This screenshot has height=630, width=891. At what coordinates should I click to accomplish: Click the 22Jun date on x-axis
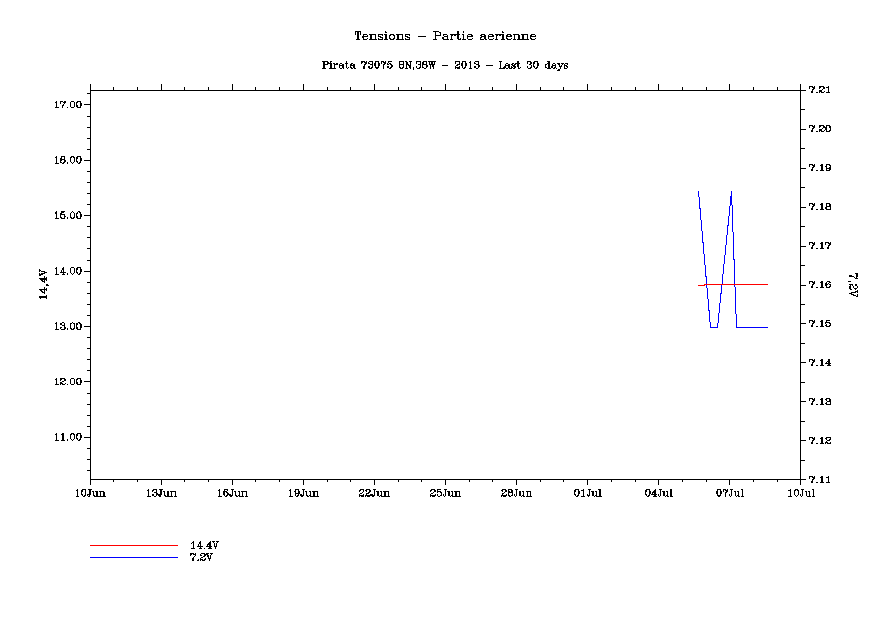point(374,493)
